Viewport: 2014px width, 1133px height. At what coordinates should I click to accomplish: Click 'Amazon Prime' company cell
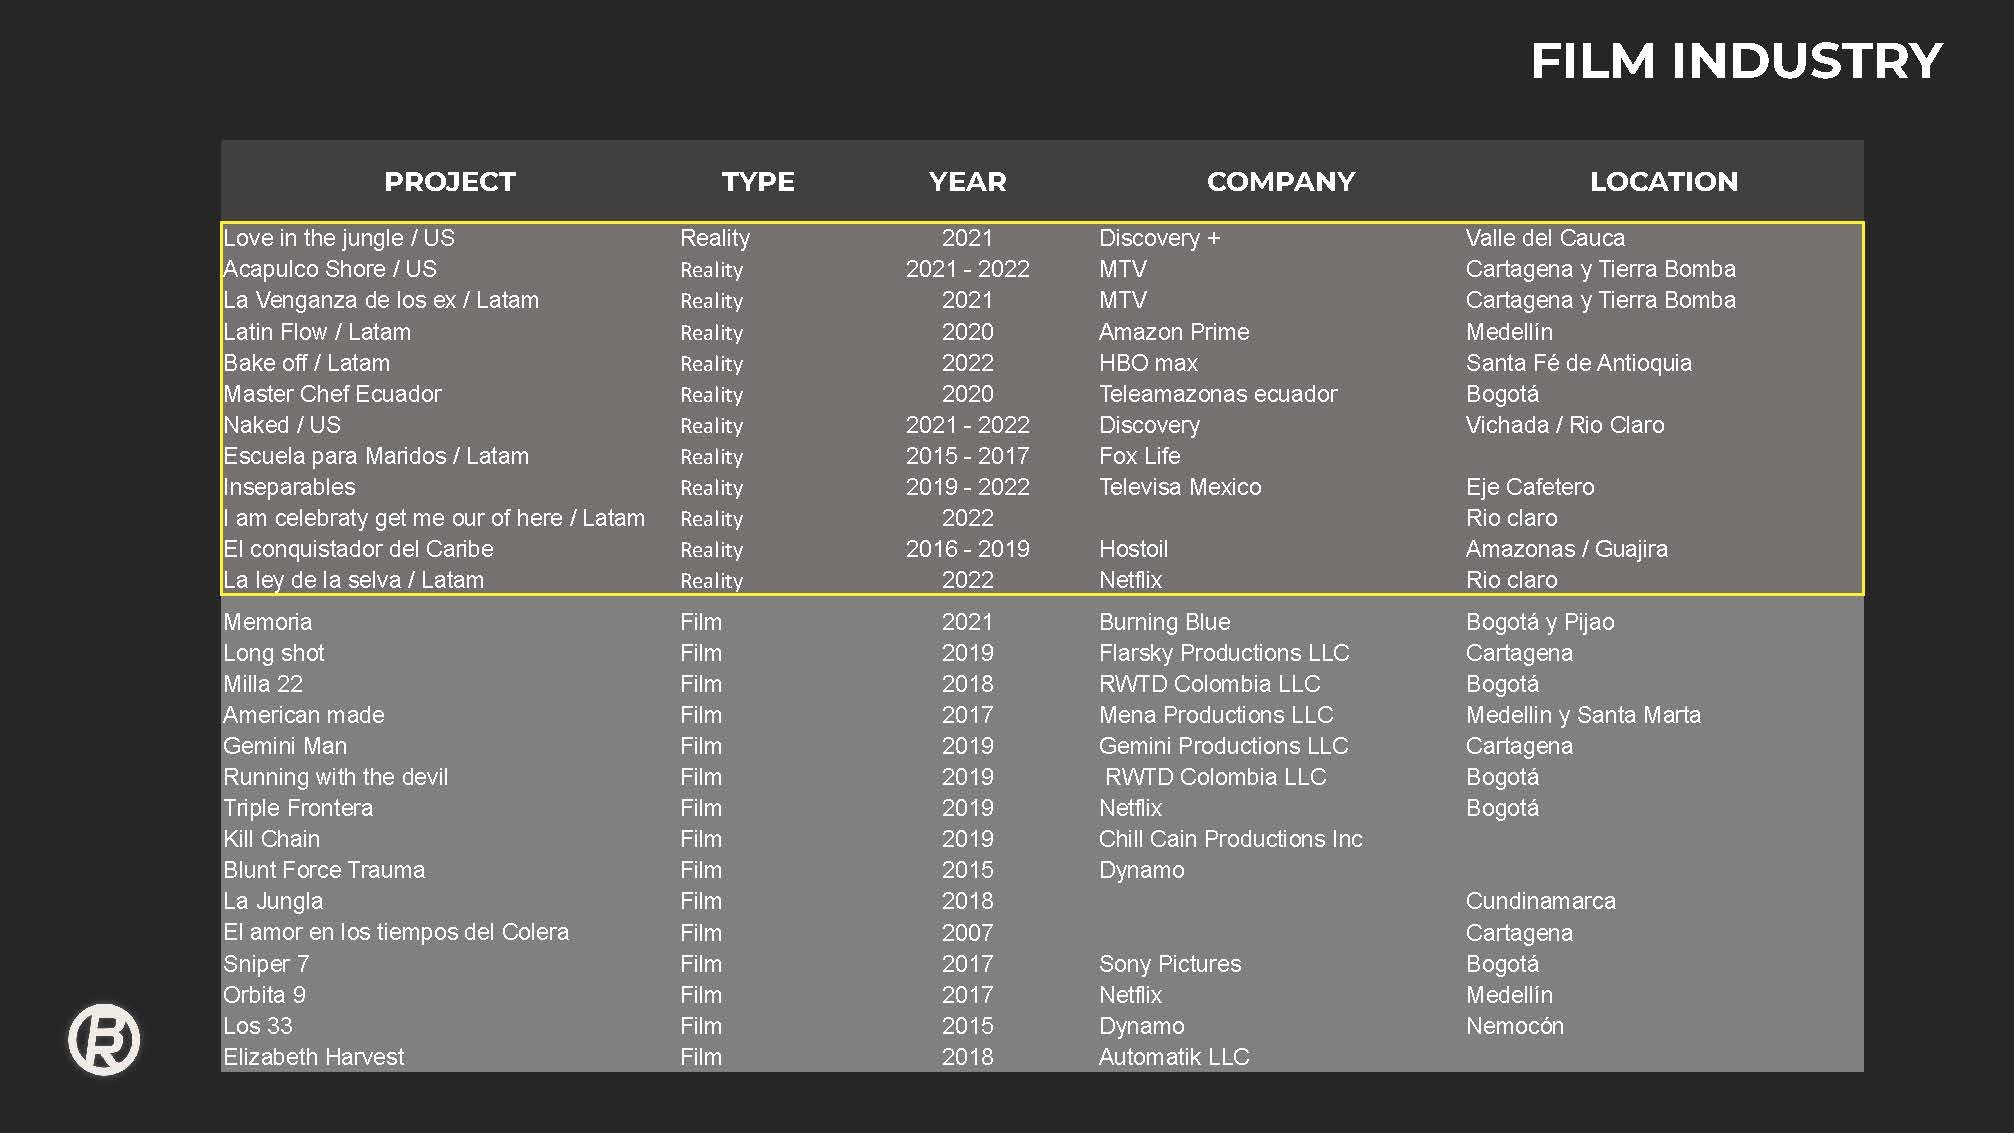coord(1174,332)
